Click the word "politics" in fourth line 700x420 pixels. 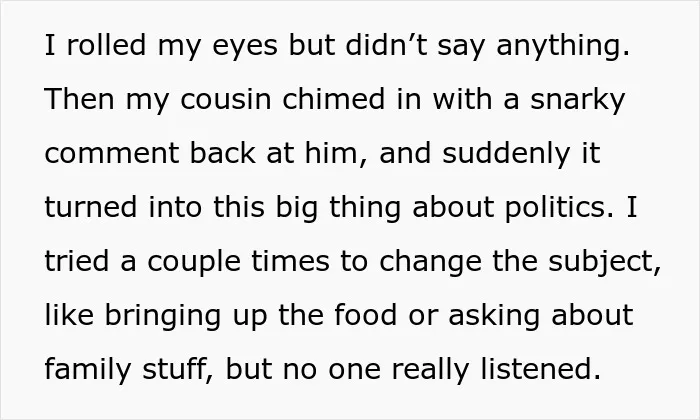click(x=555, y=209)
